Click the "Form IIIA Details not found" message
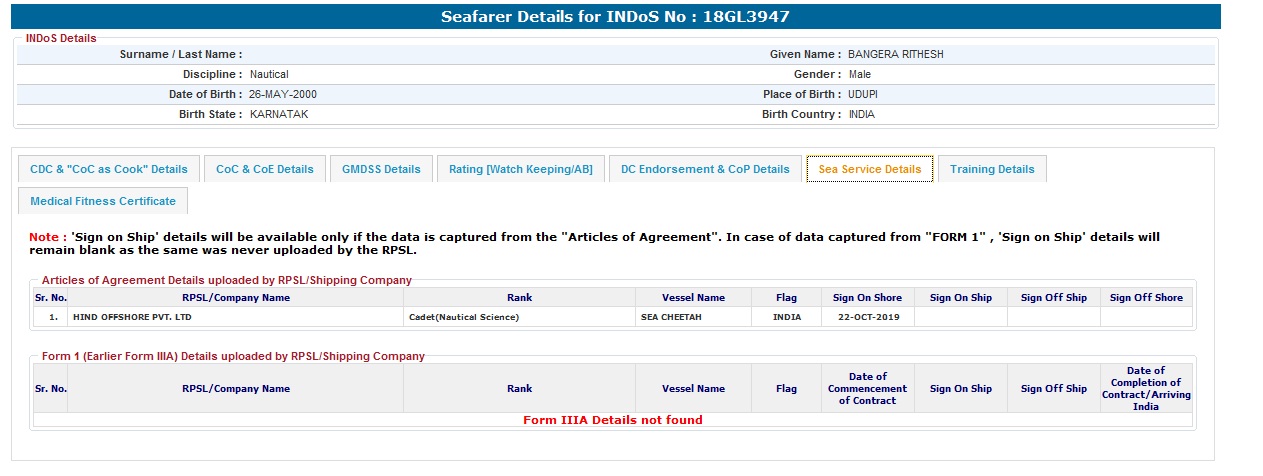The height and width of the screenshot is (476, 1263). point(613,420)
